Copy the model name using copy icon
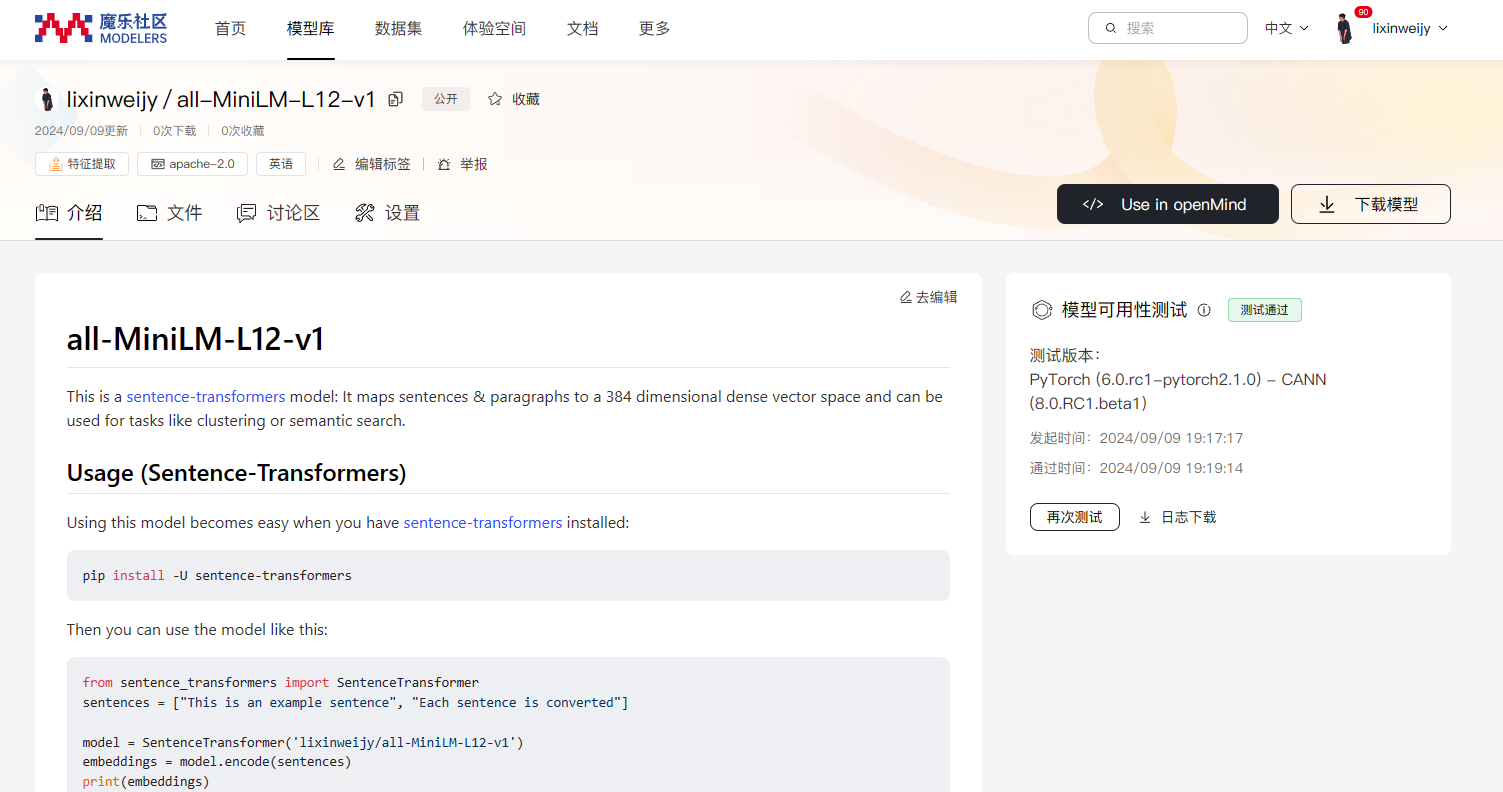The image size is (1503, 792). click(x=396, y=99)
